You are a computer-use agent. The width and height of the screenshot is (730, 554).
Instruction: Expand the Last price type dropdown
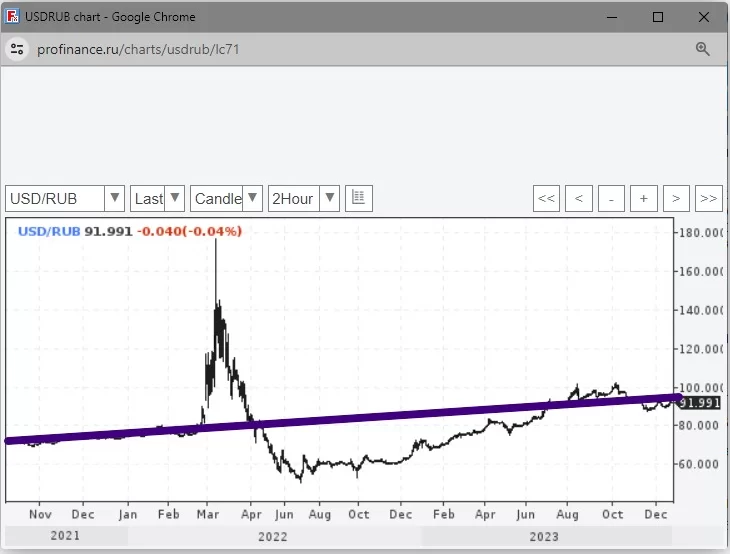coord(157,198)
